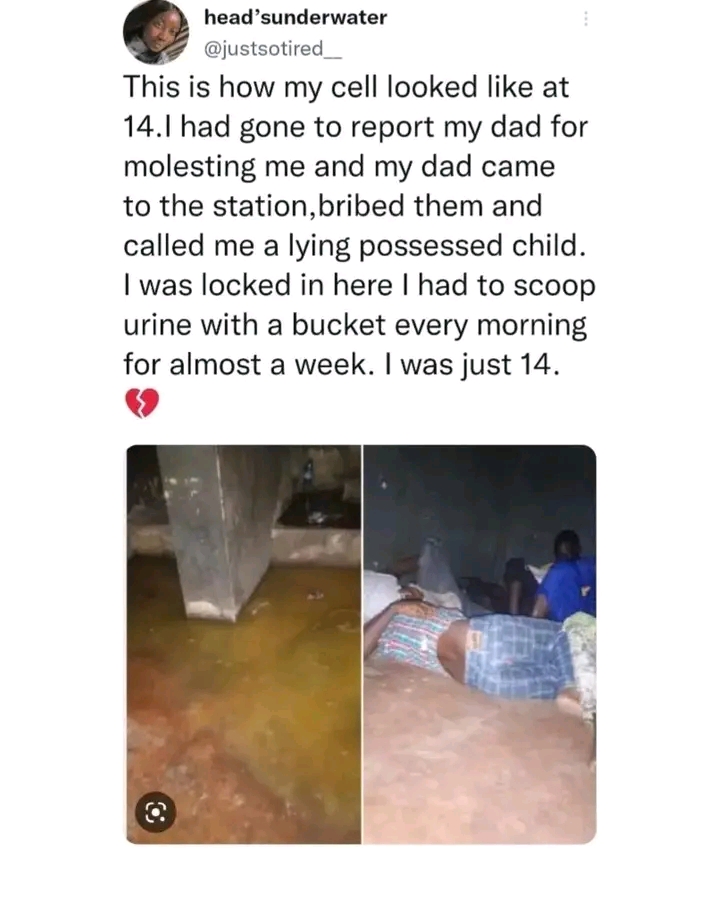Click "urine with a bucket every morning"
The width and height of the screenshot is (720, 900).
click(355, 325)
